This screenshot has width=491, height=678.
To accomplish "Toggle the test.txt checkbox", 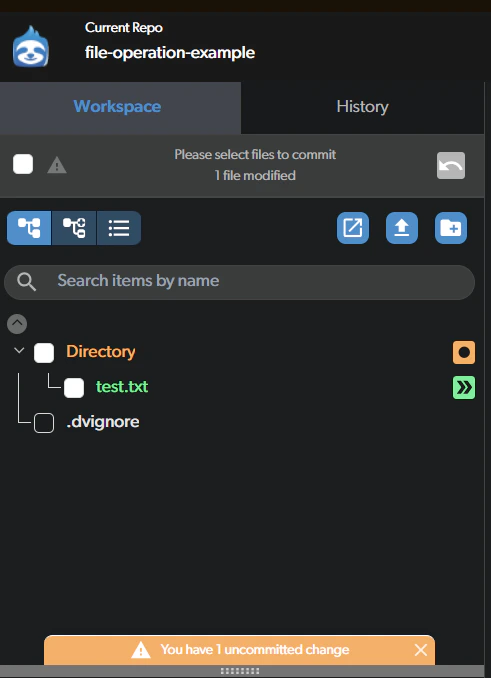I will click(x=74, y=388).
